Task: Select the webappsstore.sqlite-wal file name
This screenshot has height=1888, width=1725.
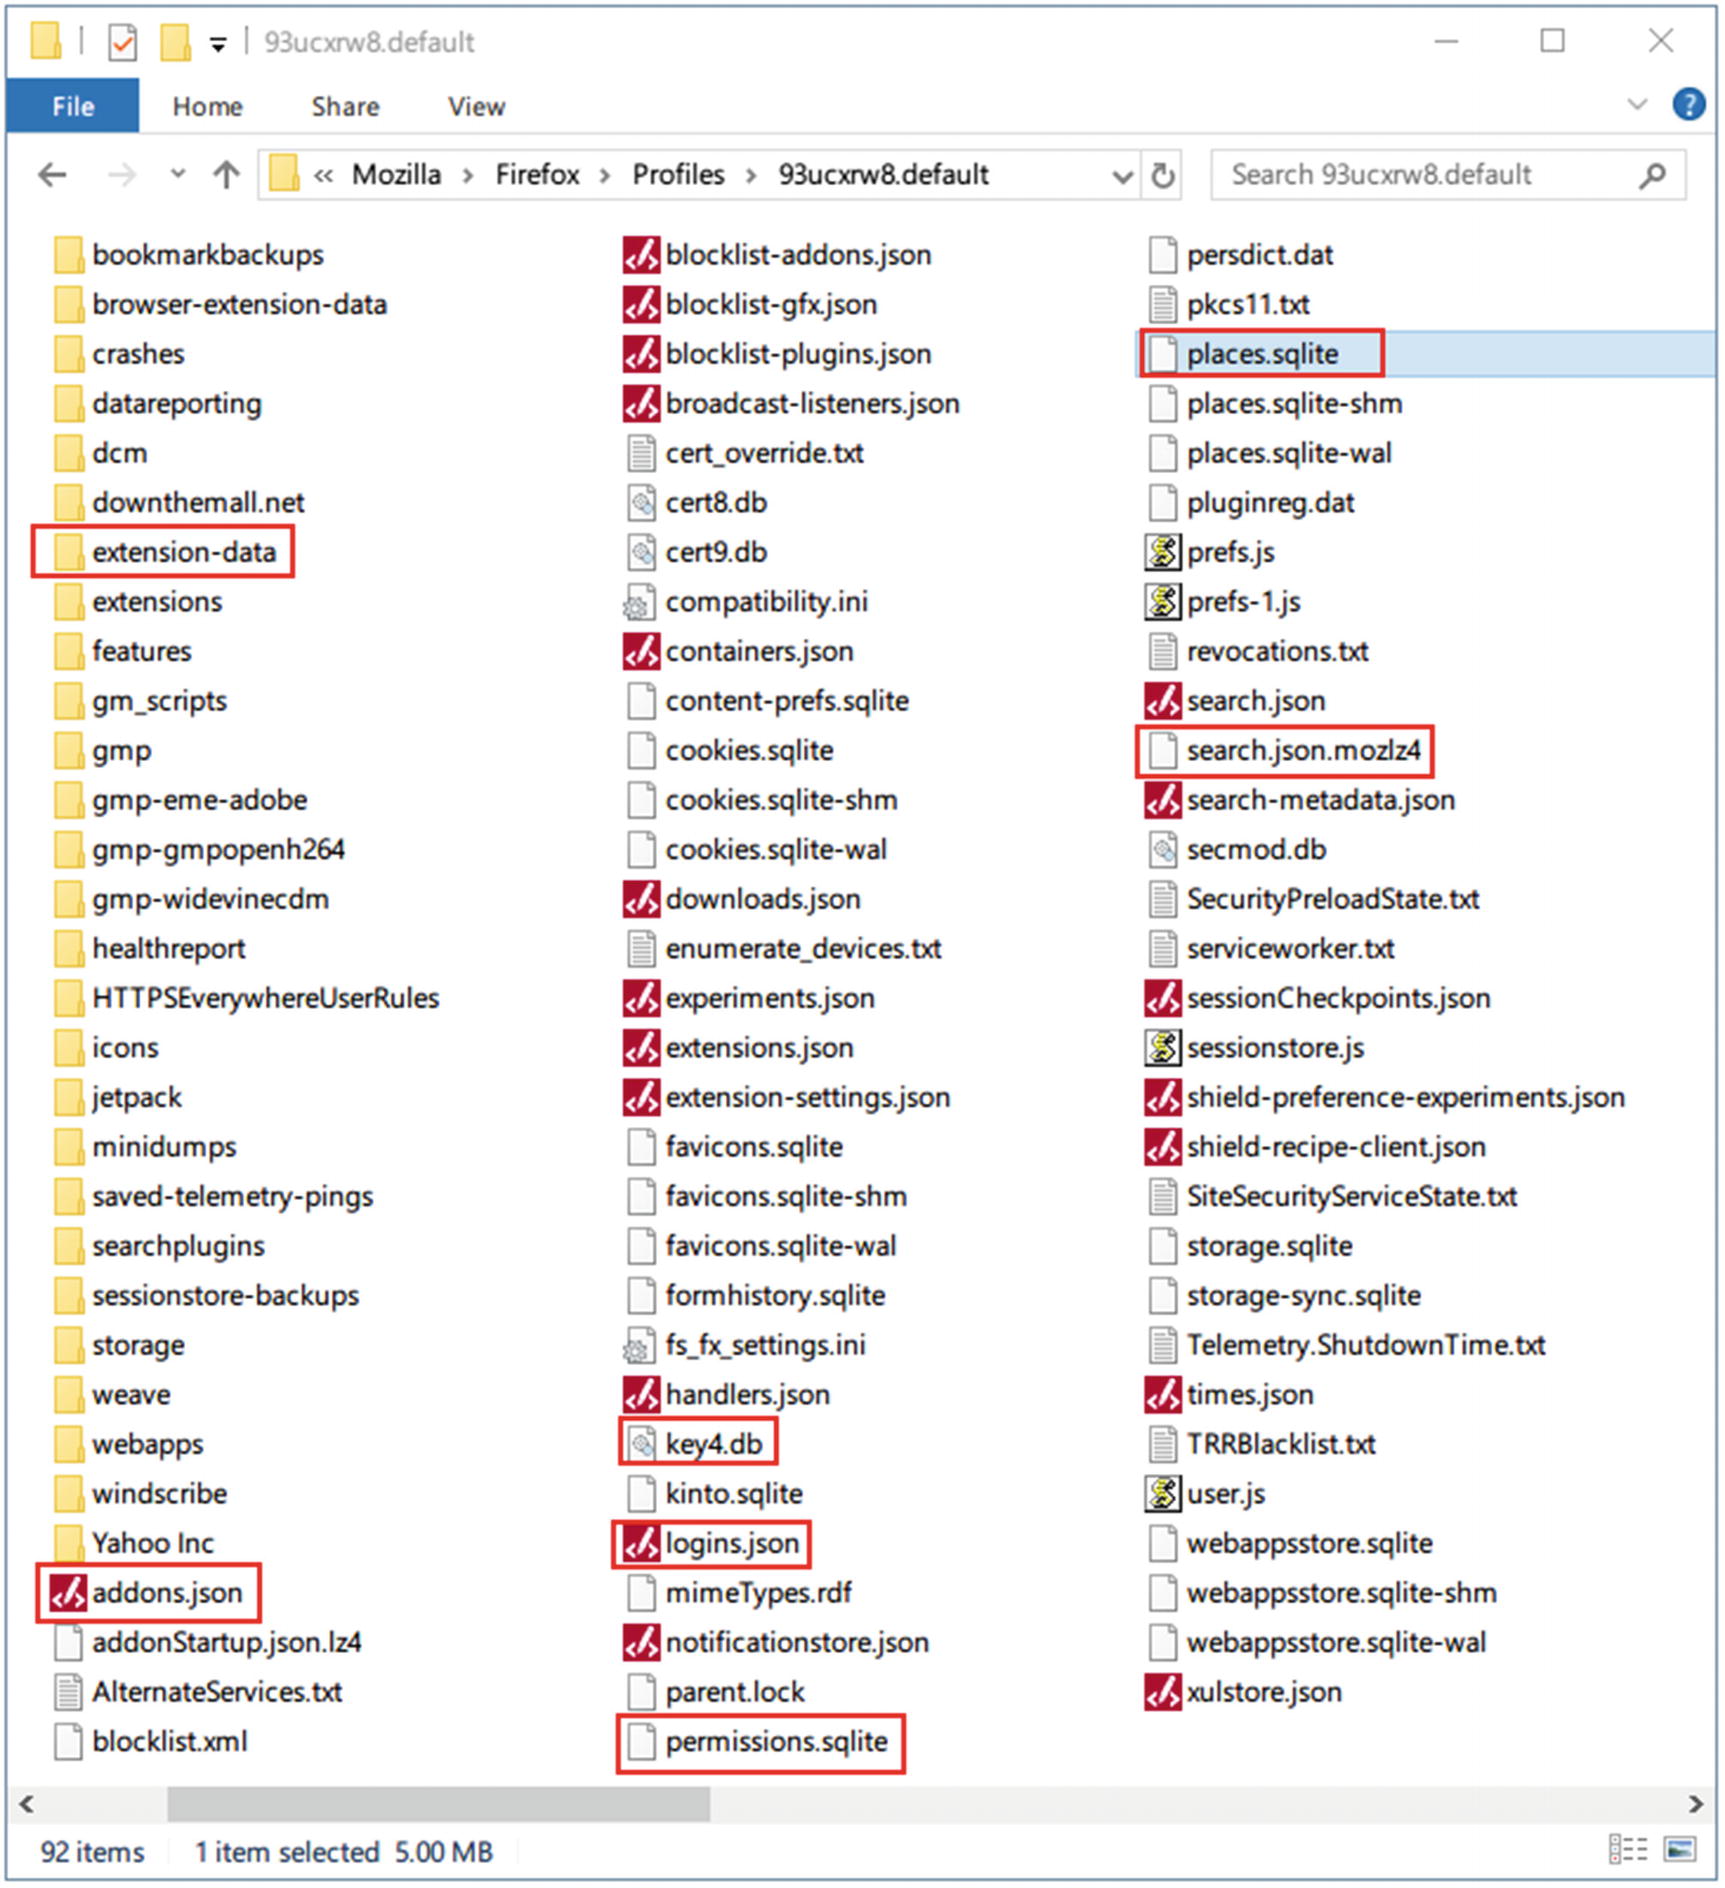Action: tap(1336, 1642)
